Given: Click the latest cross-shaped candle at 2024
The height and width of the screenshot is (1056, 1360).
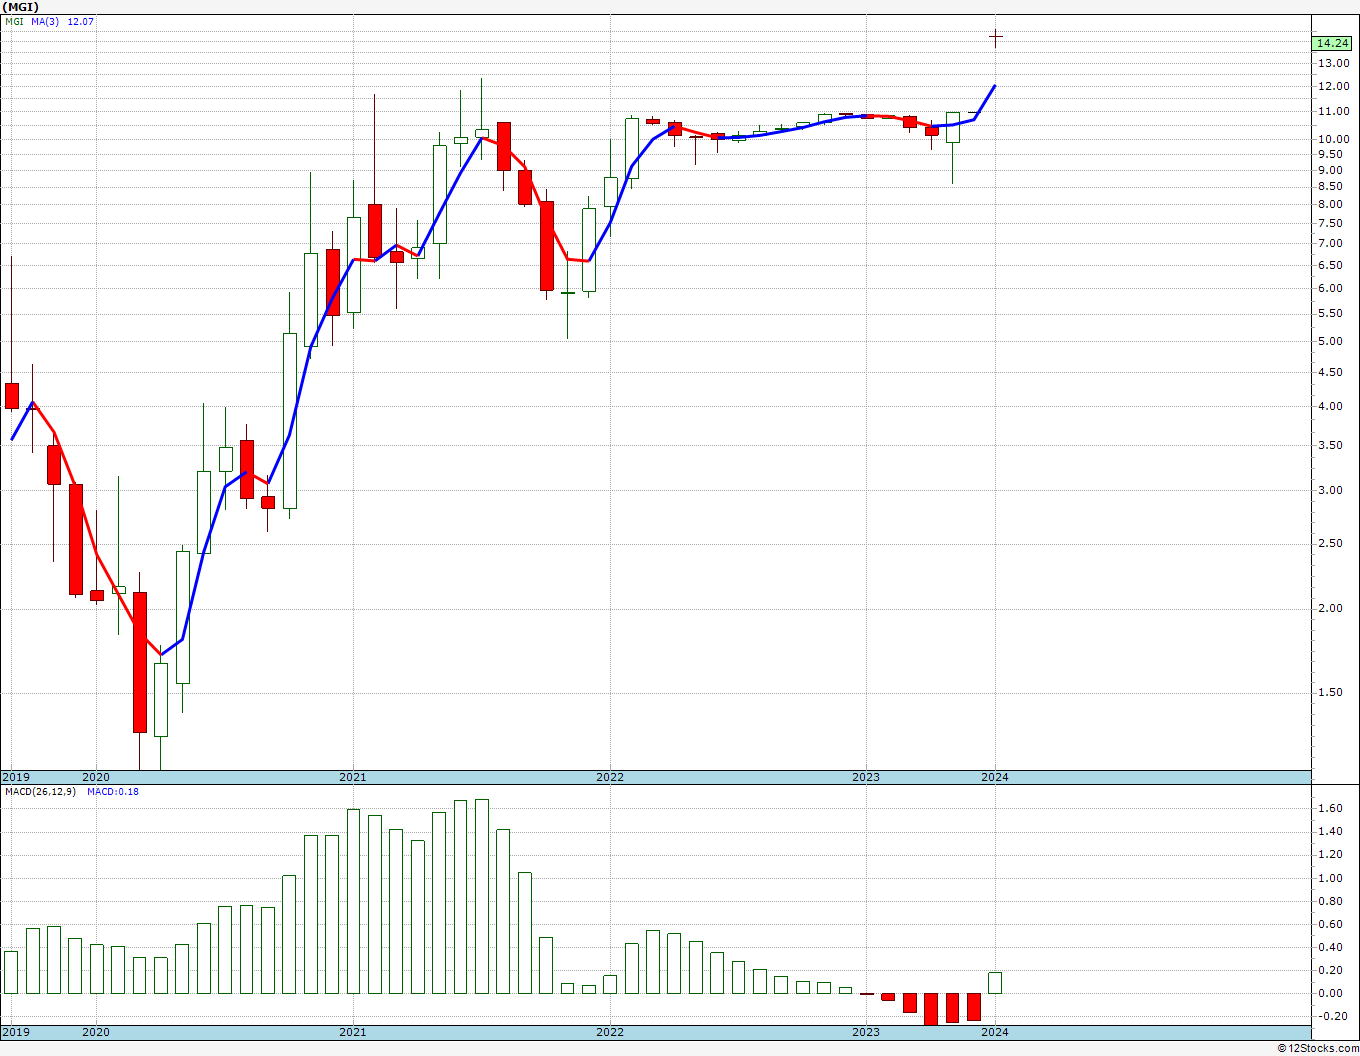Looking at the screenshot, I should 995,37.
